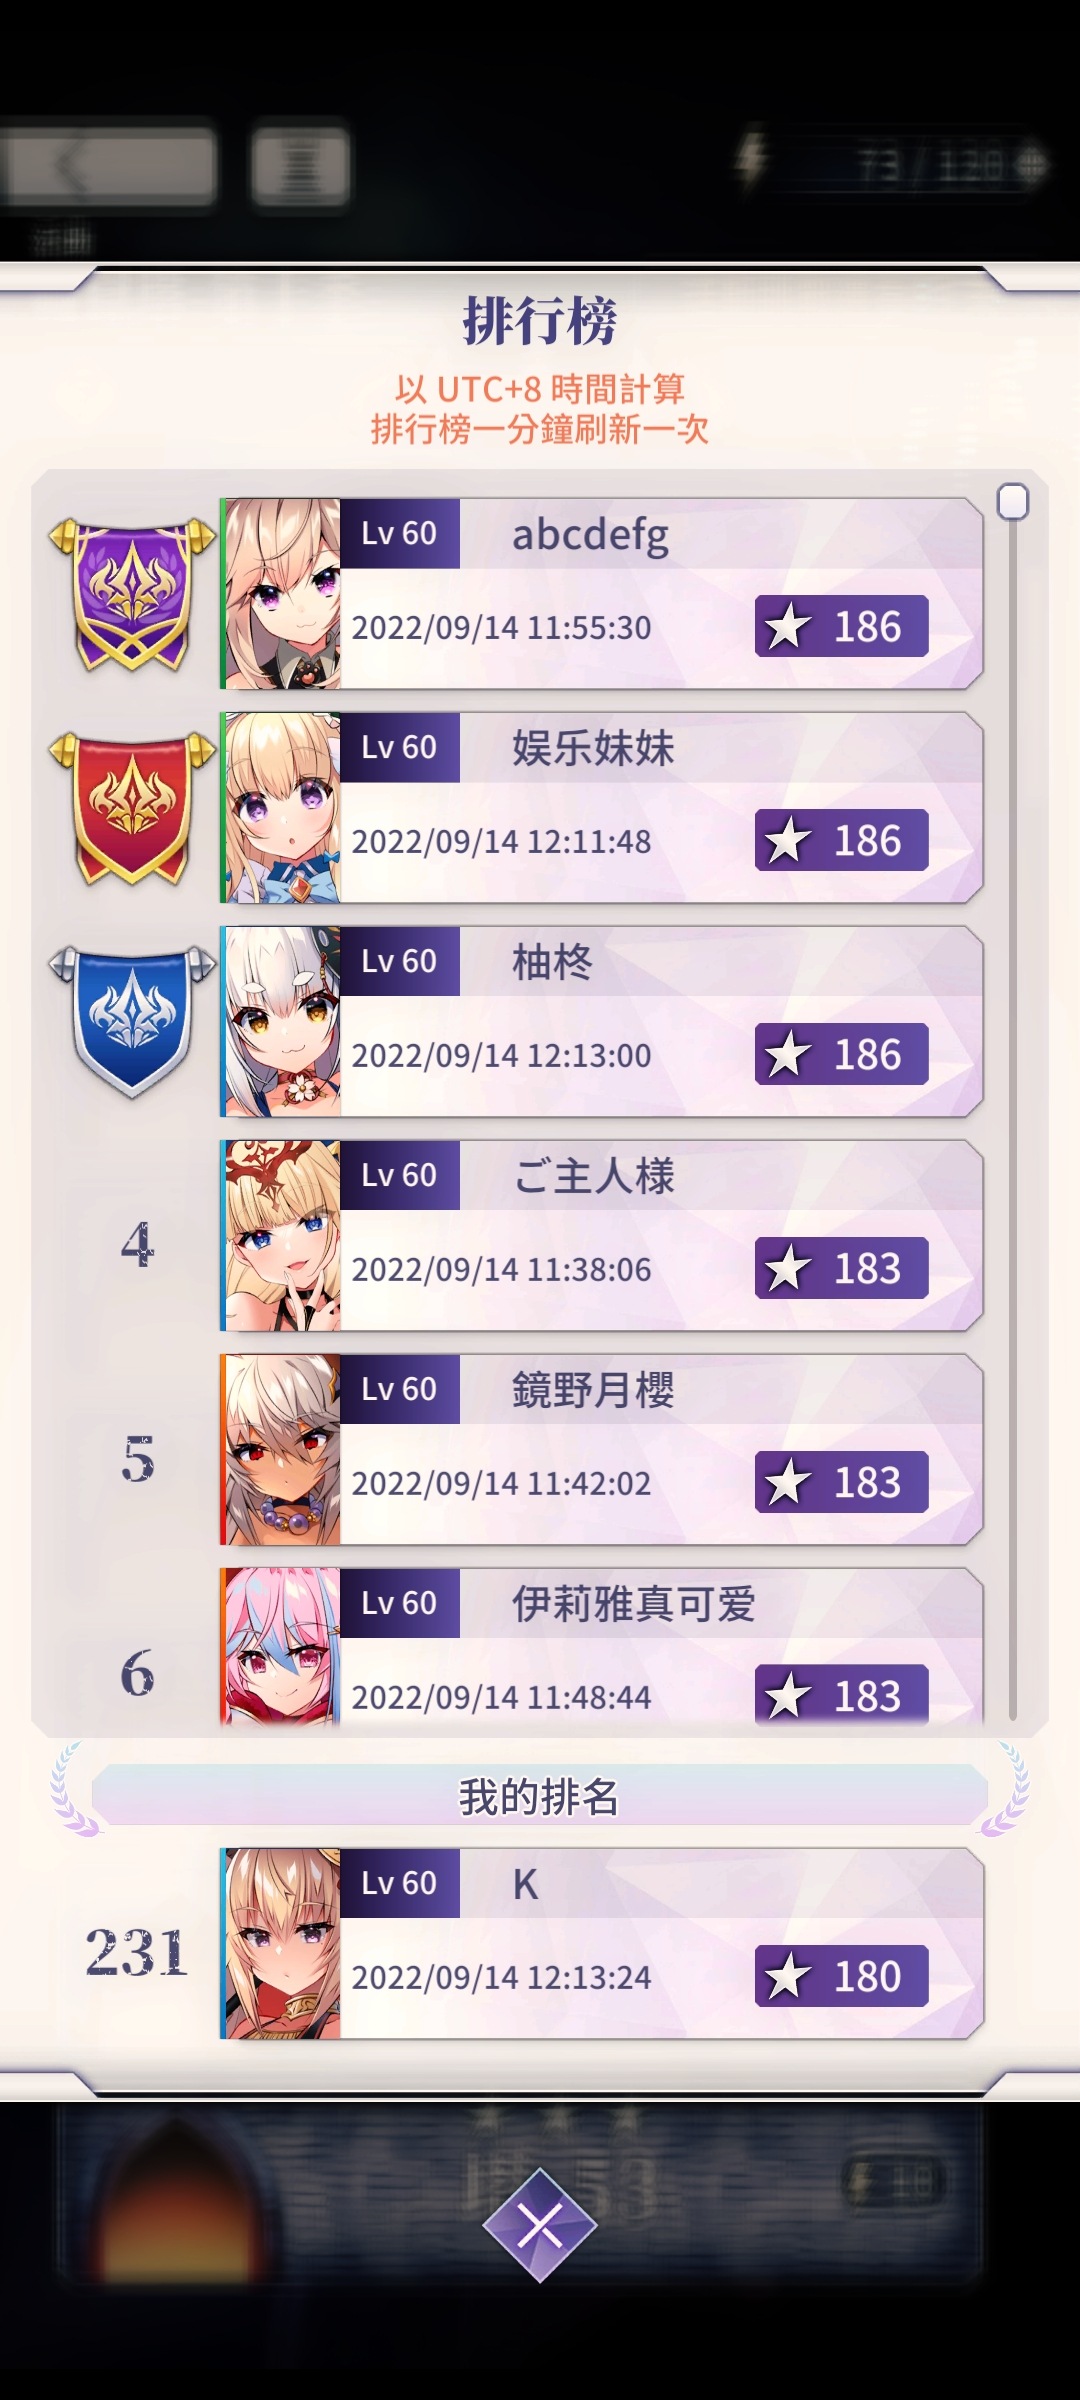This screenshot has width=1080, height=2400.
Task: Open 鏡野月櫻 player avatar
Action: (x=283, y=1450)
